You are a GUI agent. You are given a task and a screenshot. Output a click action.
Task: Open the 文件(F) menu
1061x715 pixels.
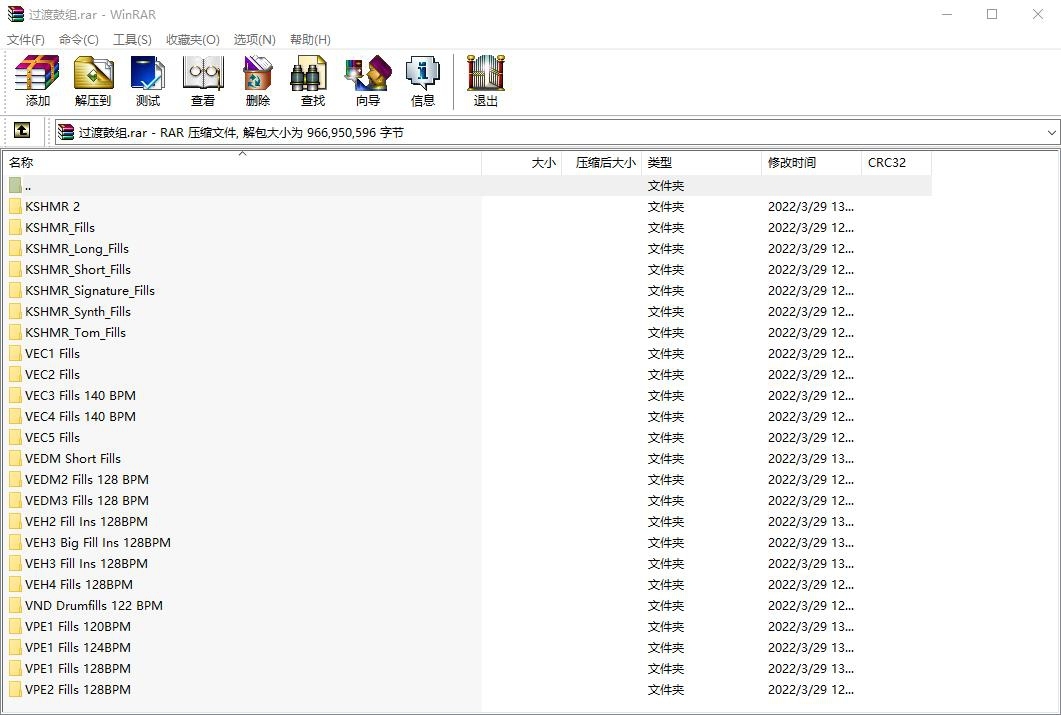tap(26, 39)
